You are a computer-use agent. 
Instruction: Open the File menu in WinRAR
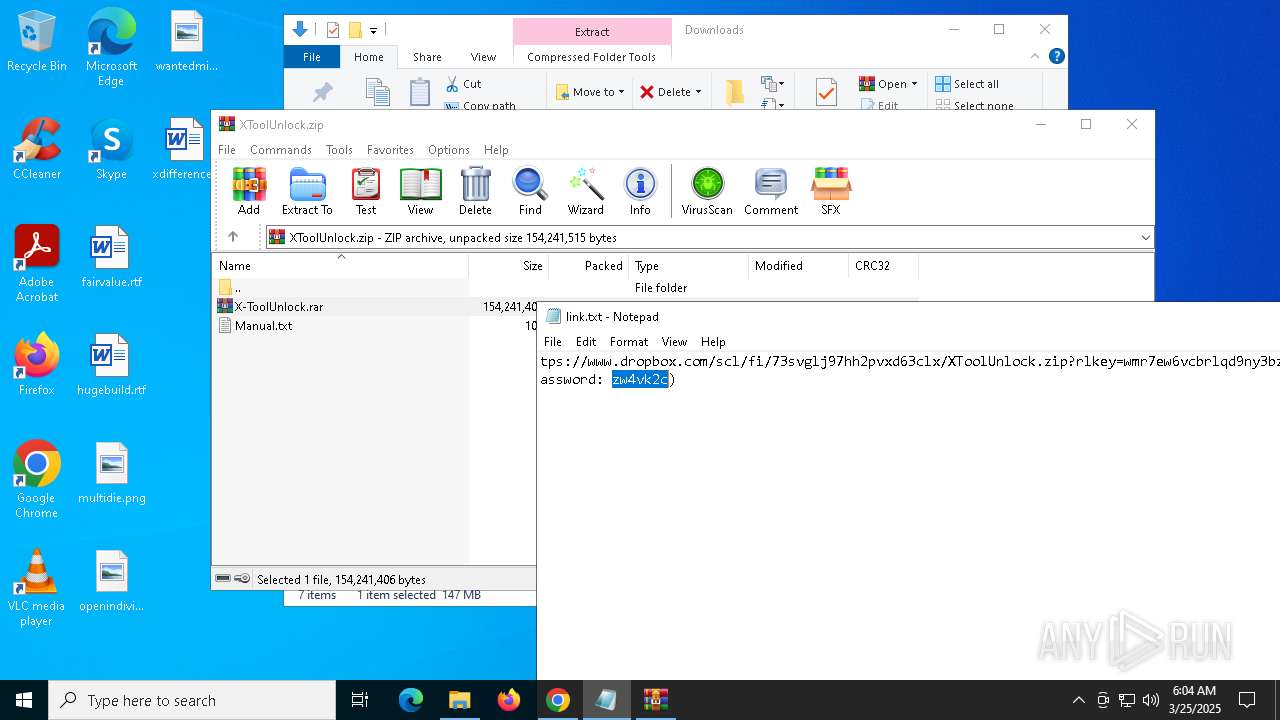click(x=227, y=150)
